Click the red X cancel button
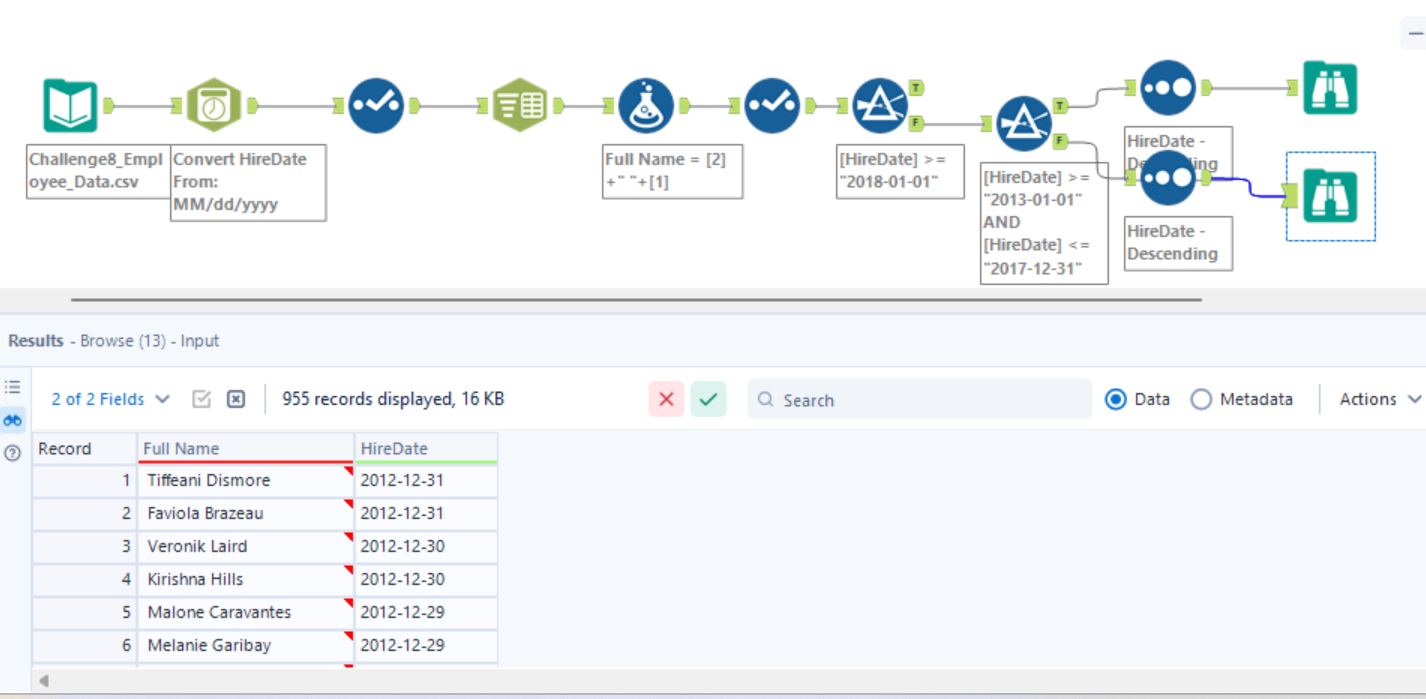1426x699 pixels. [x=666, y=399]
